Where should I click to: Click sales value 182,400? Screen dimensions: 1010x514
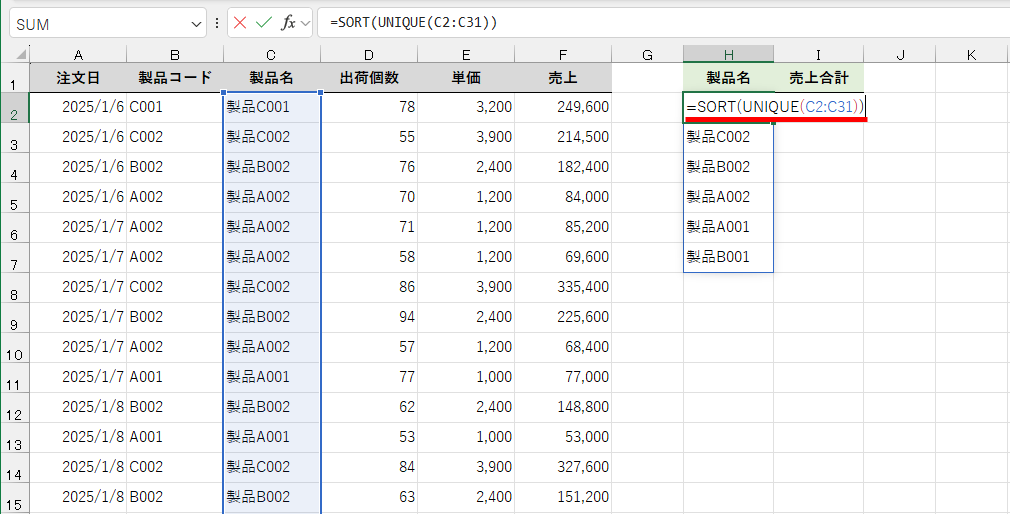click(563, 167)
